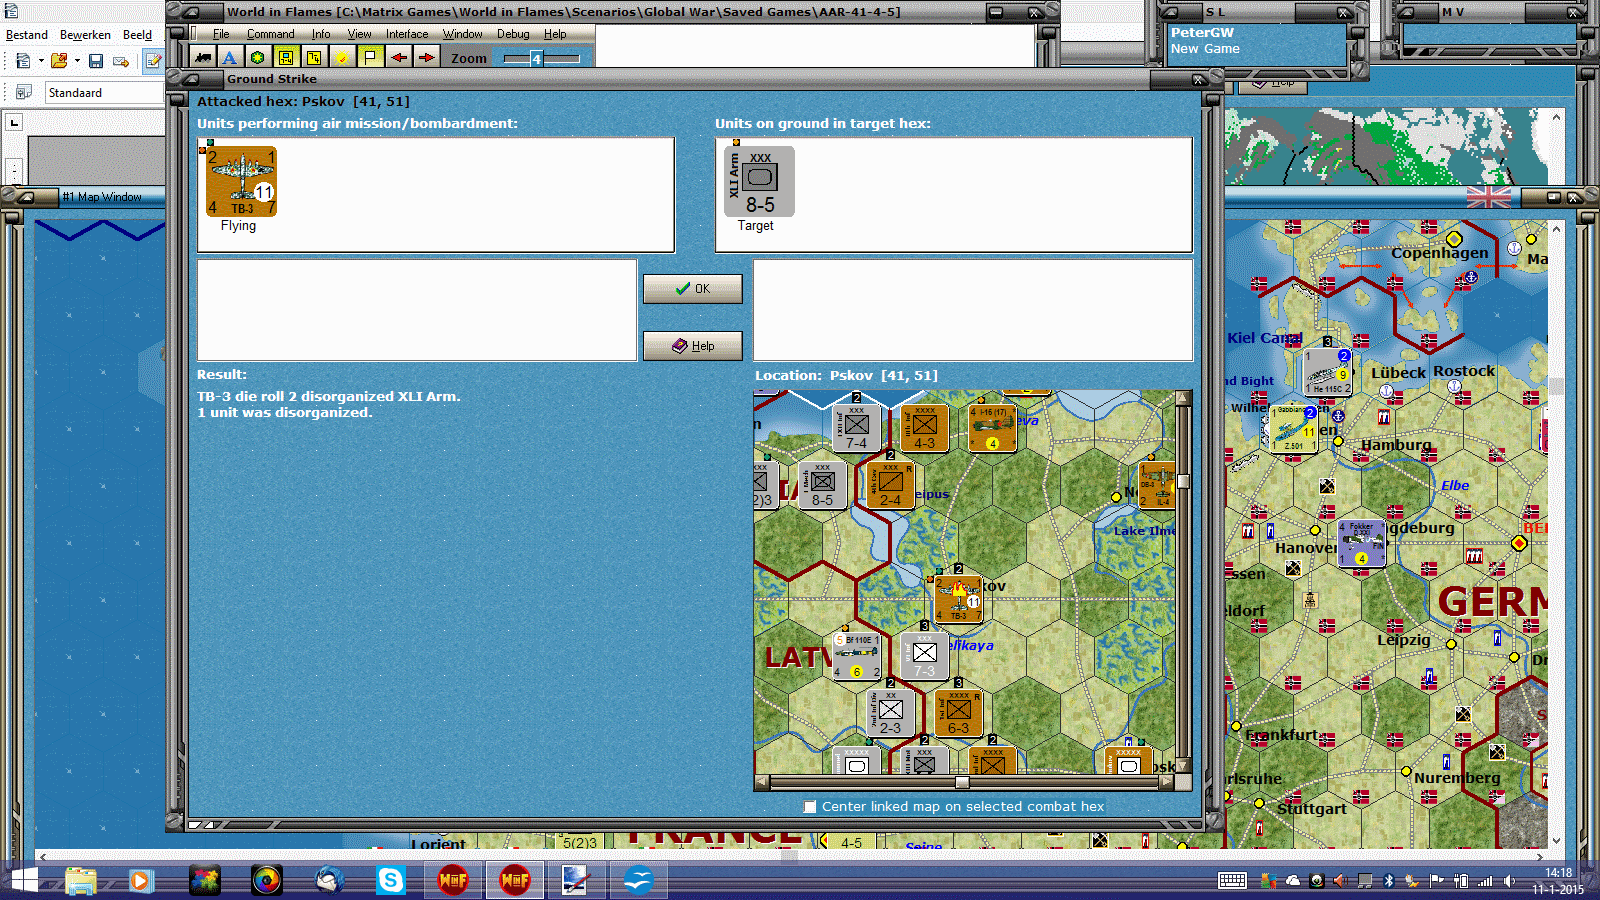The width and height of the screenshot is (1600, 900).
Task: Open Thunderbird from the taskbar
Action: [x=329, y=880]
